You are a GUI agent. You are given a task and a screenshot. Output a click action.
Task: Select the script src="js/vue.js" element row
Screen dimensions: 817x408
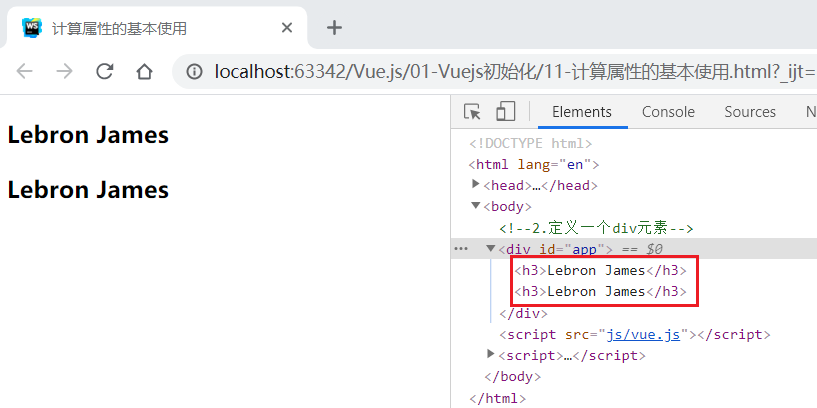point(634,334)
